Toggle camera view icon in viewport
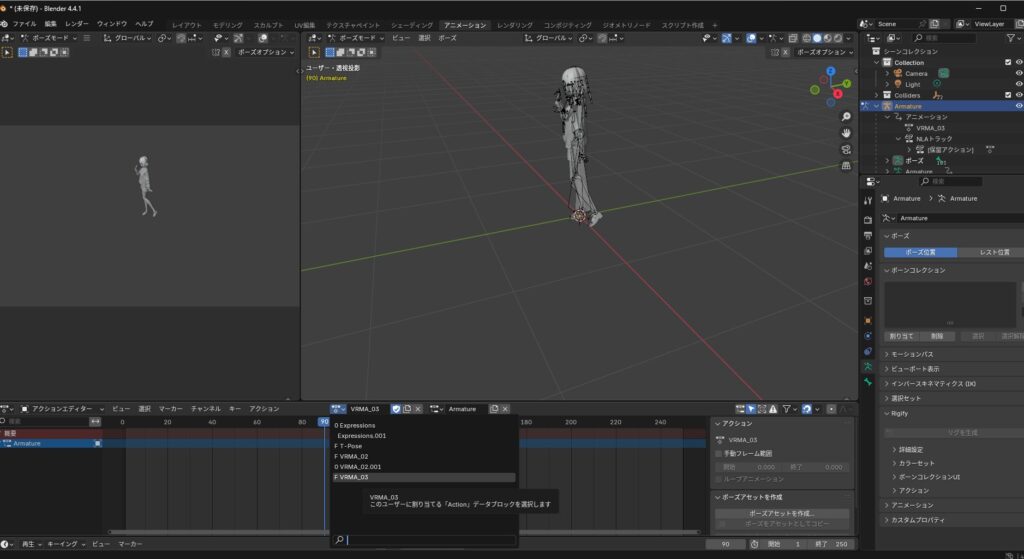Screen dimensions: 1024x559 846,150
